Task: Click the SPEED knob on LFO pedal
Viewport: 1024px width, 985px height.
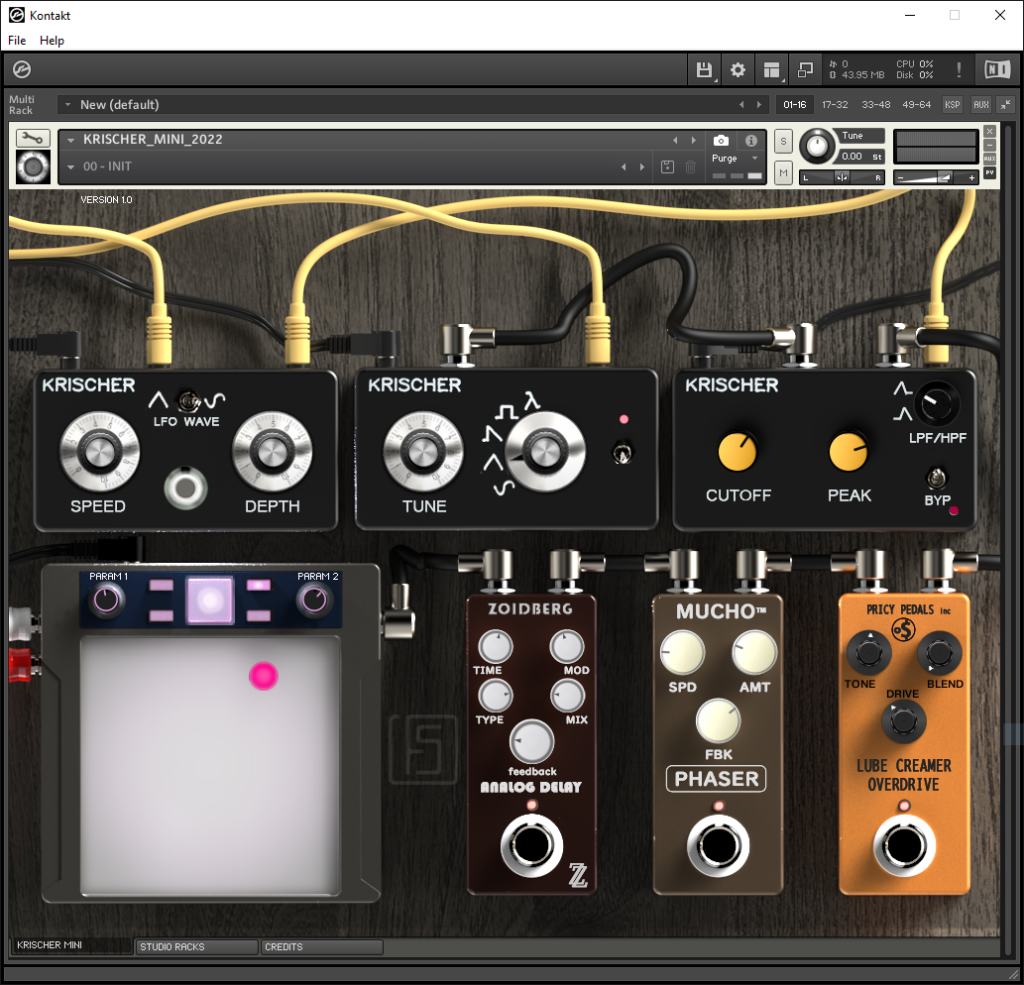Action: click(x=99, y=451)
